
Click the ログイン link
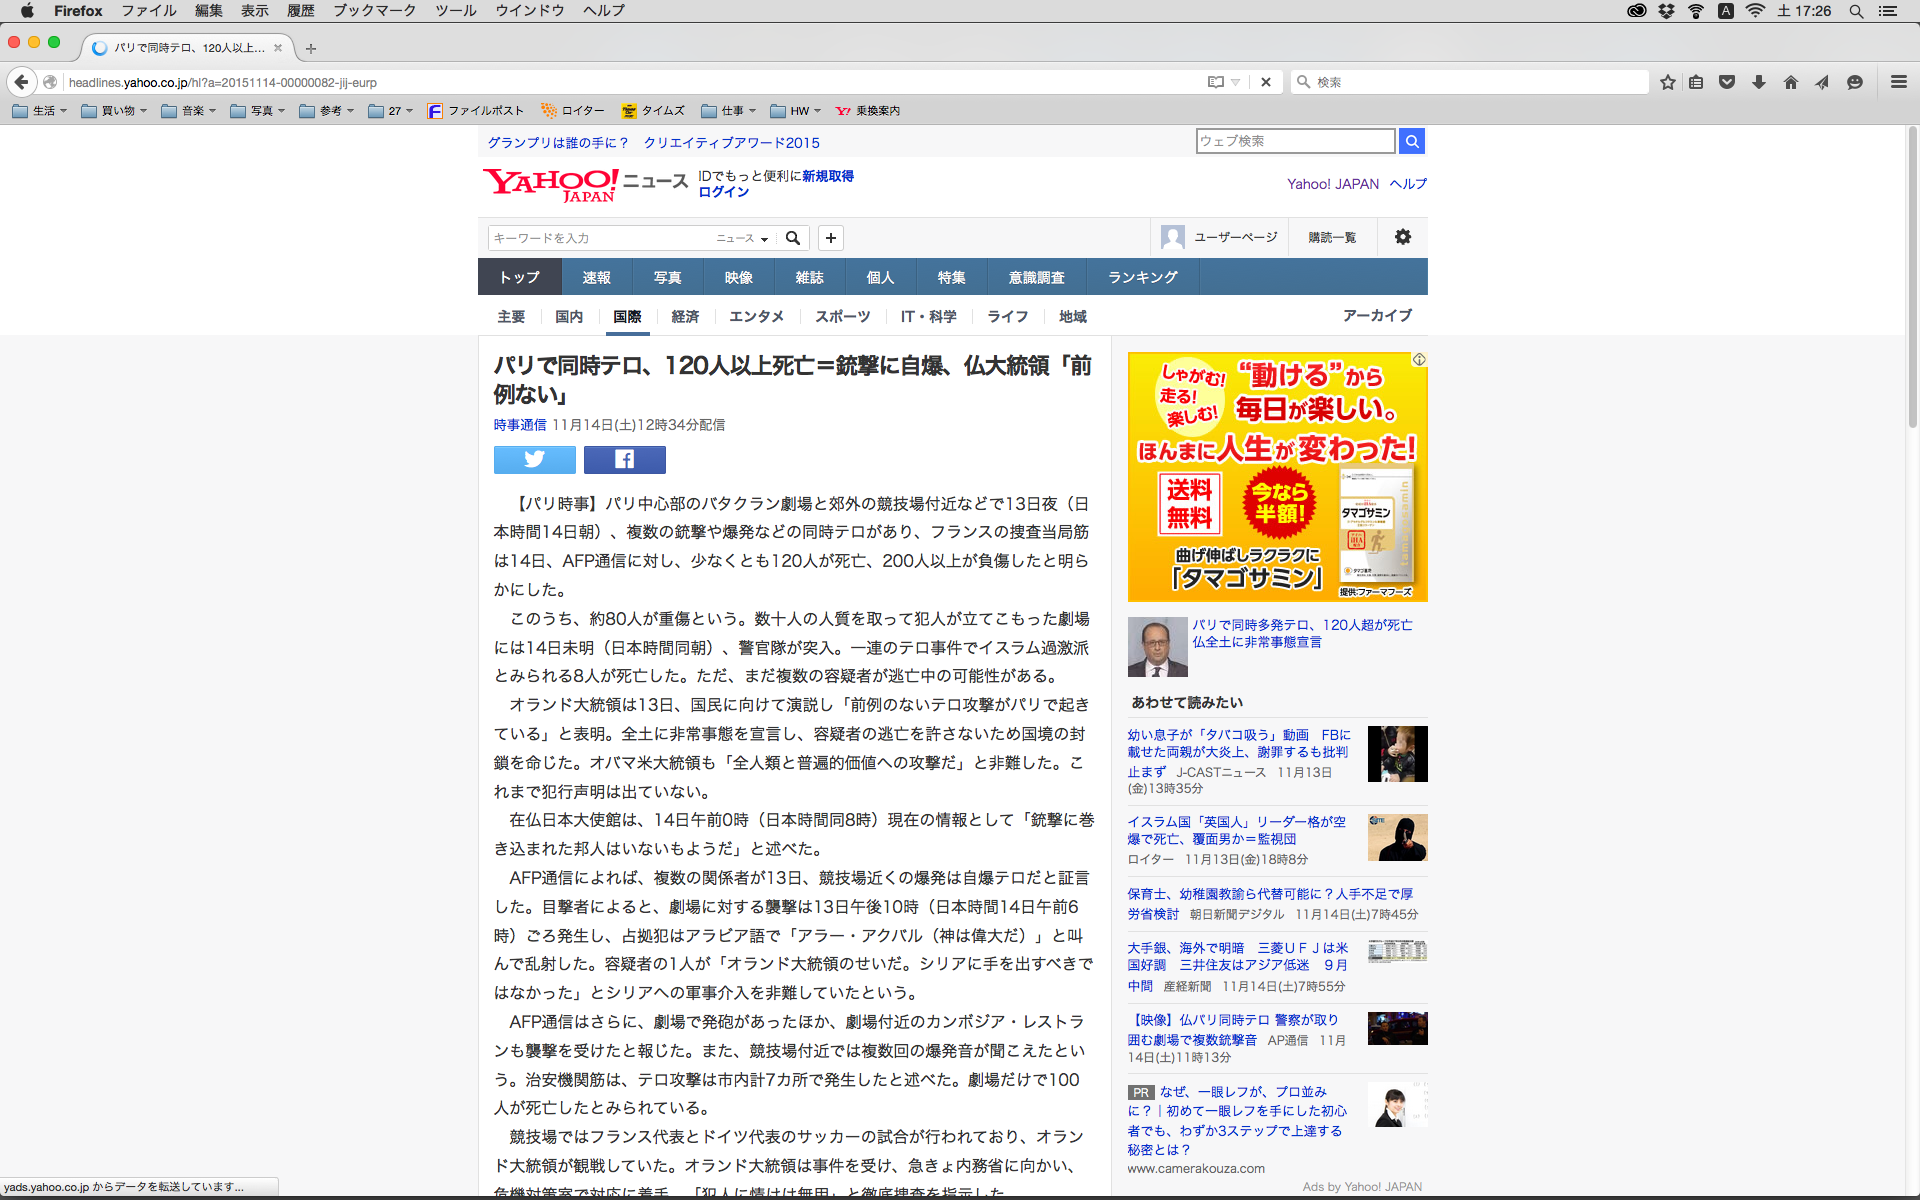tap(723, 192)
